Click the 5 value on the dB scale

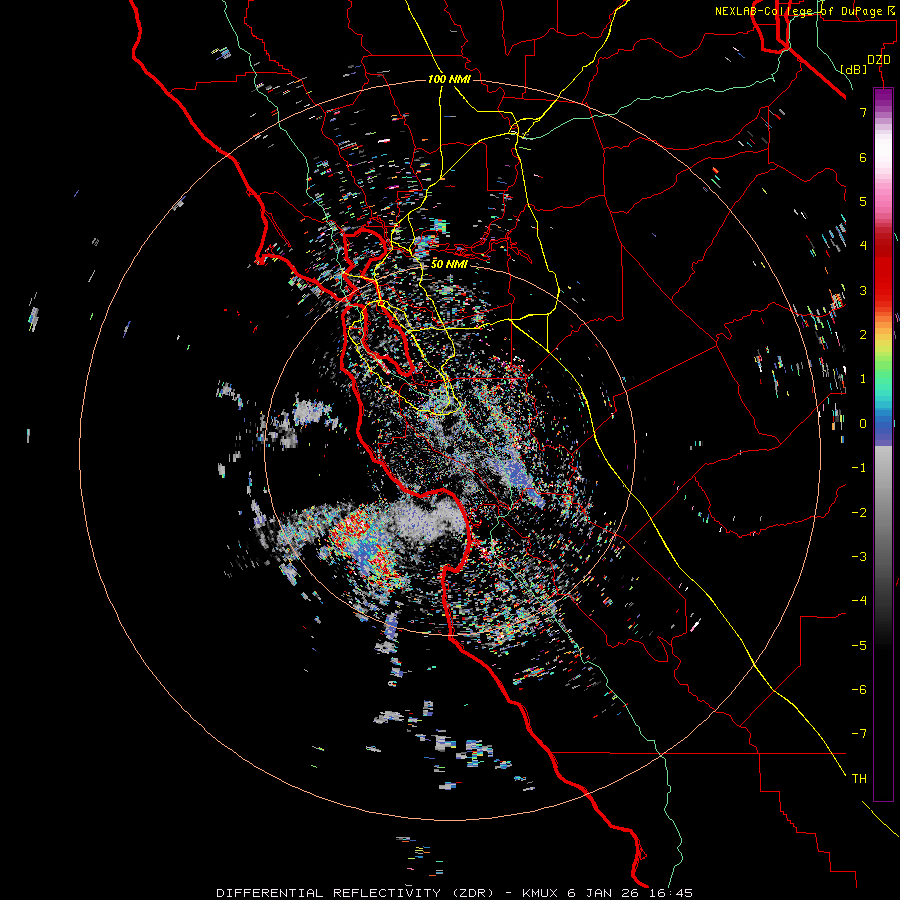tap(863, 201)
